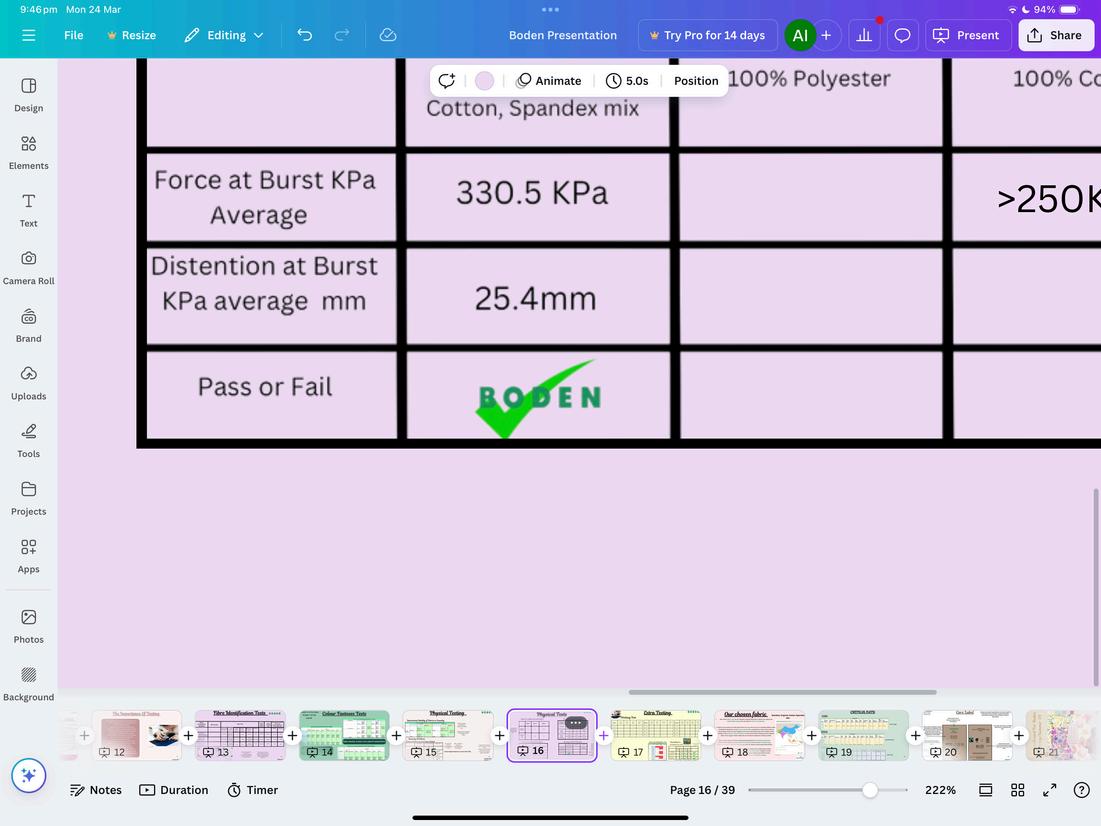Select page 13 thumbnail
1101x826 pixels.
[240, 735]
